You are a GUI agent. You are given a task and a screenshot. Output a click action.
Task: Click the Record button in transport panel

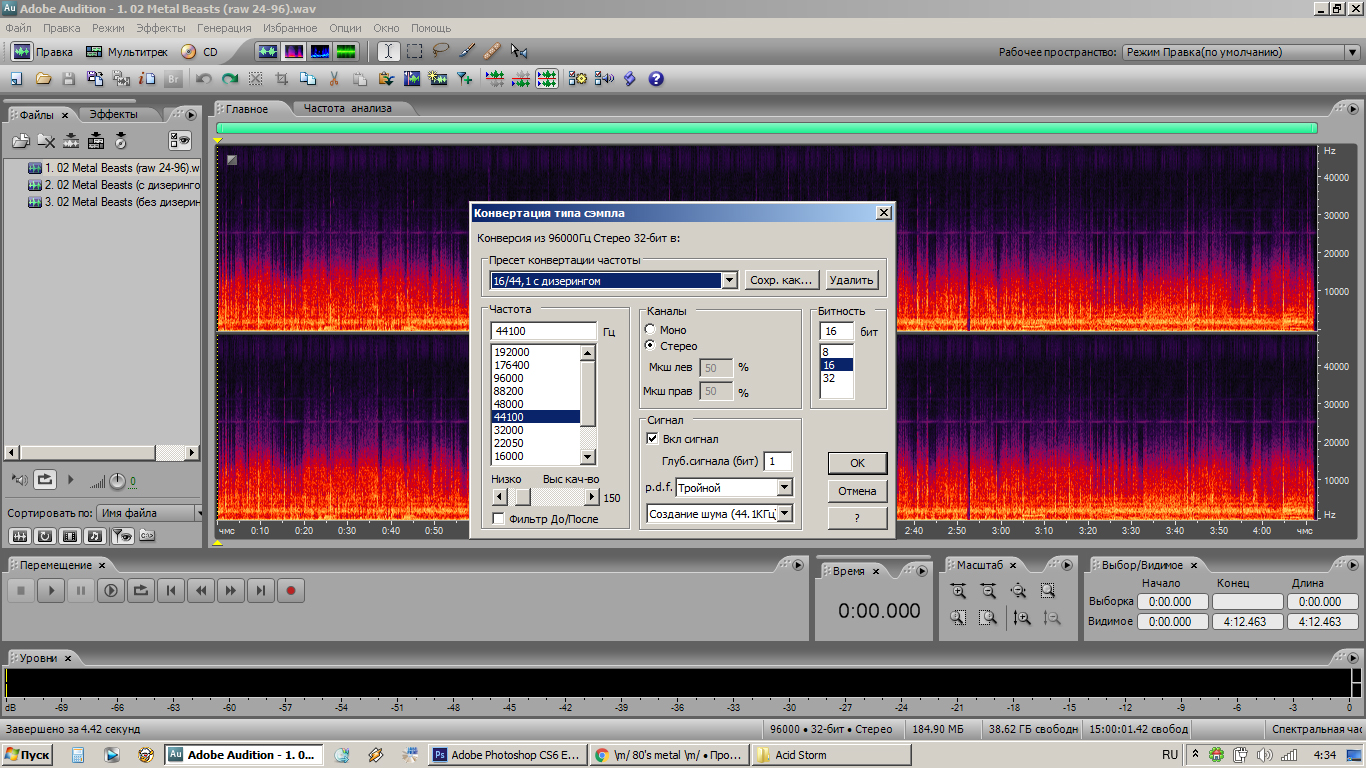click(291, 591)
